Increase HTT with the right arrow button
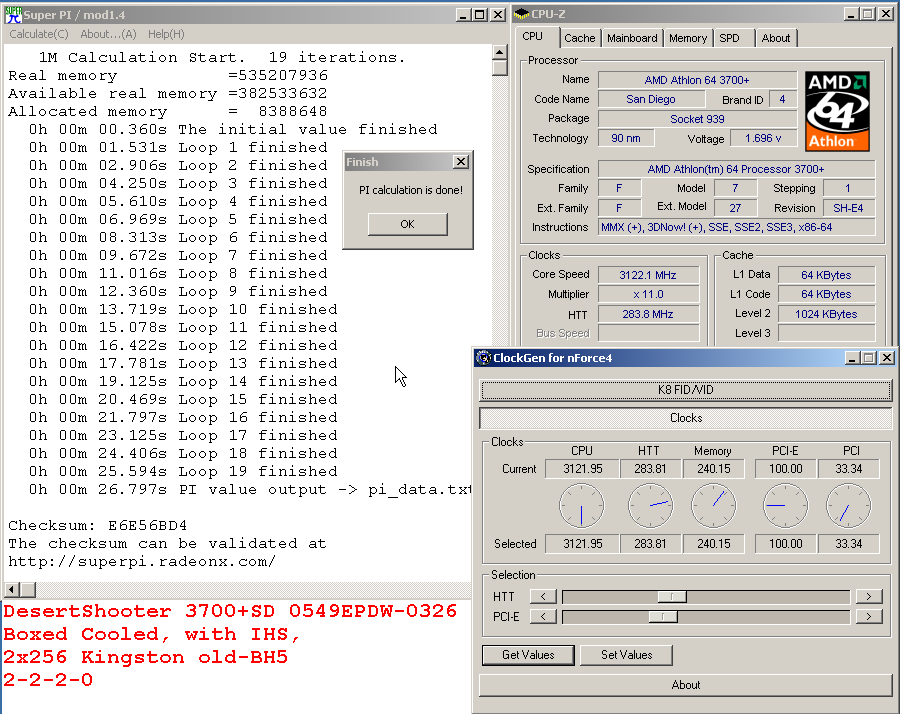Screen dimensions: 900x714 pos(868,597)
